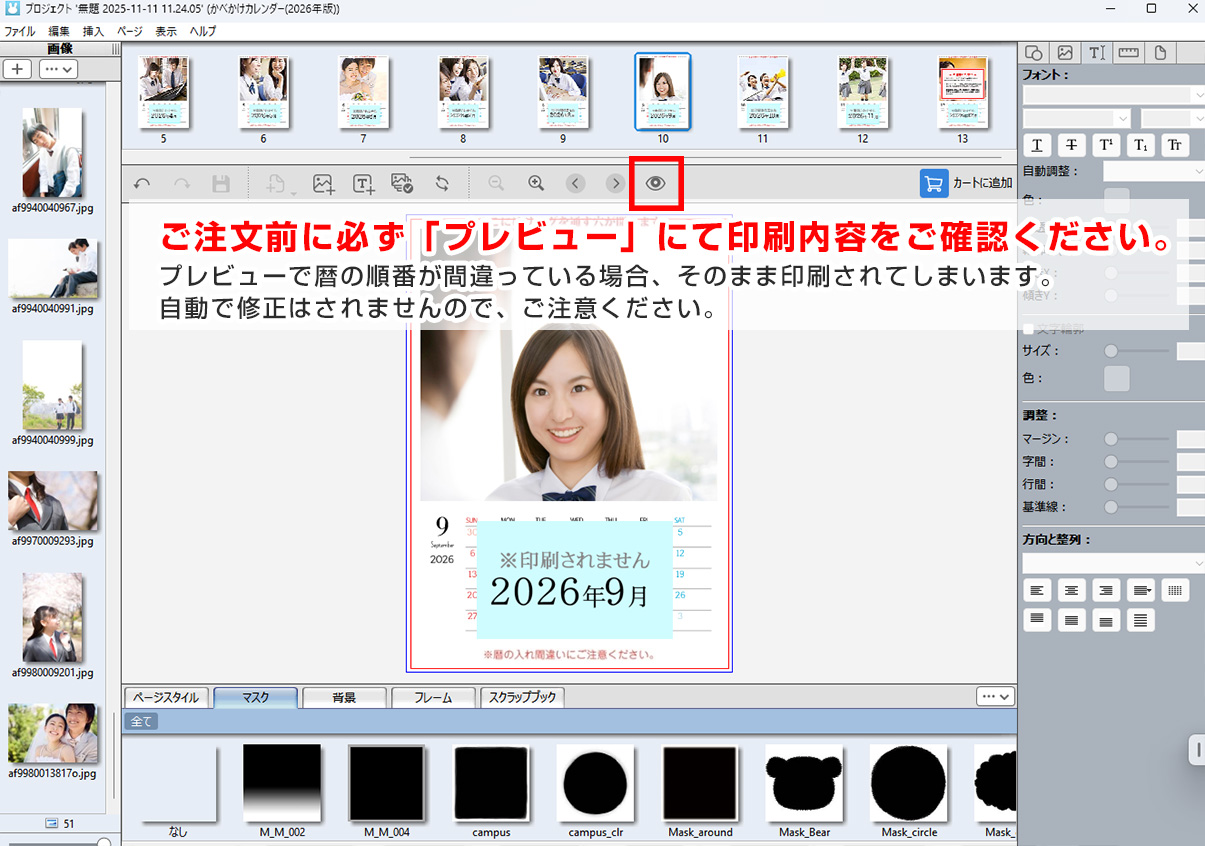Expand the 自動調整 dropdown
This screenshot has height=846, width=1205.
click(x=1153, y=172)
